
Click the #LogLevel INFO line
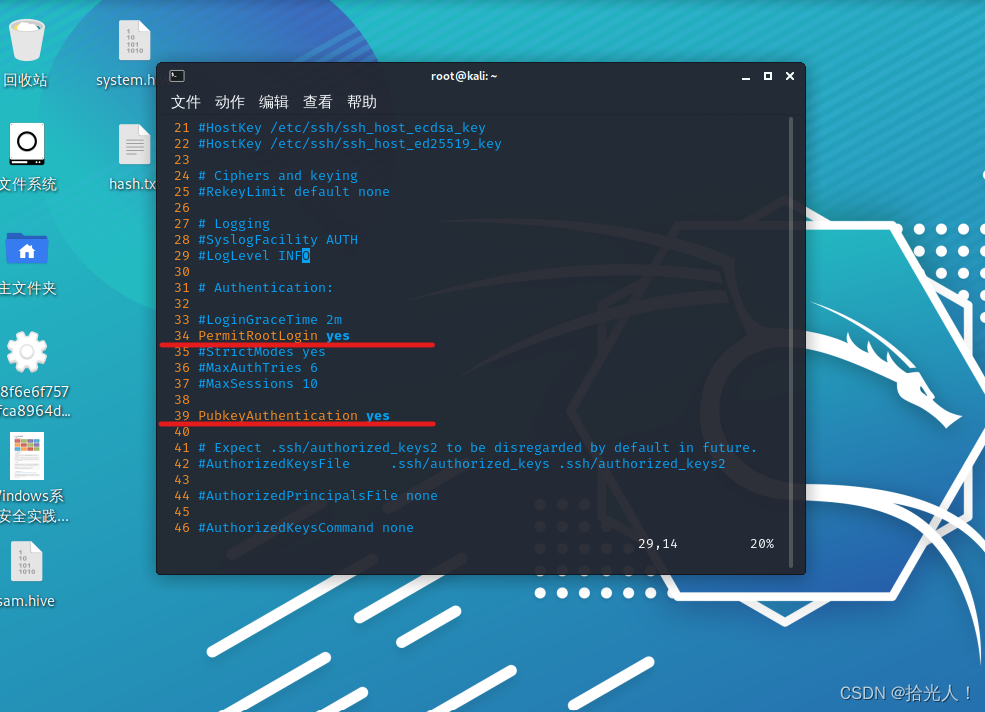tap(253, 255)
